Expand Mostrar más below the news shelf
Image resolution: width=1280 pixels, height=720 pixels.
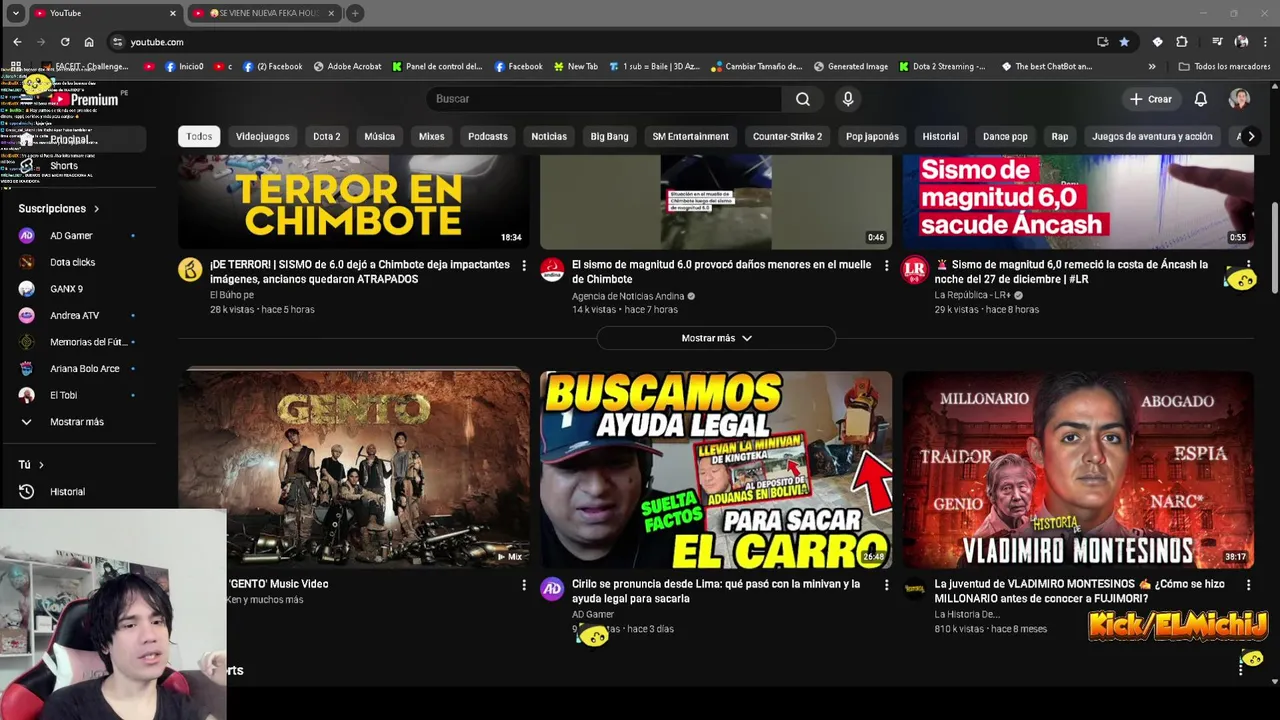point(716,338)
